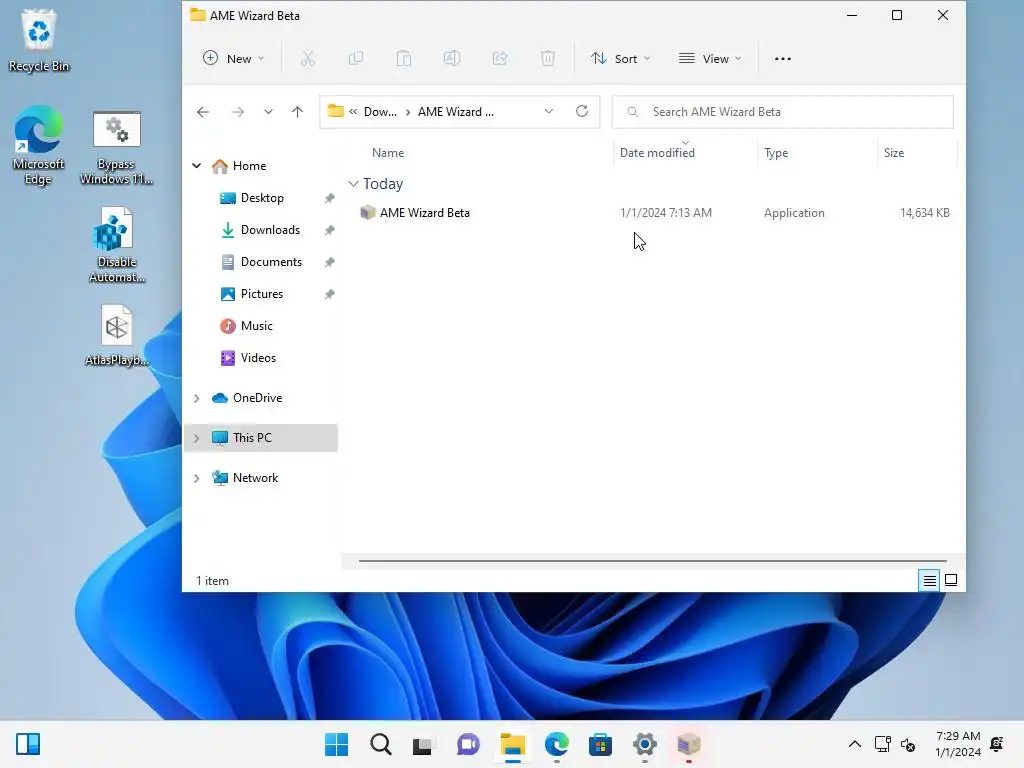The image size is (1024, 768).
Task: Open recent locations dropdown arrow
Action: coord(268,112)
